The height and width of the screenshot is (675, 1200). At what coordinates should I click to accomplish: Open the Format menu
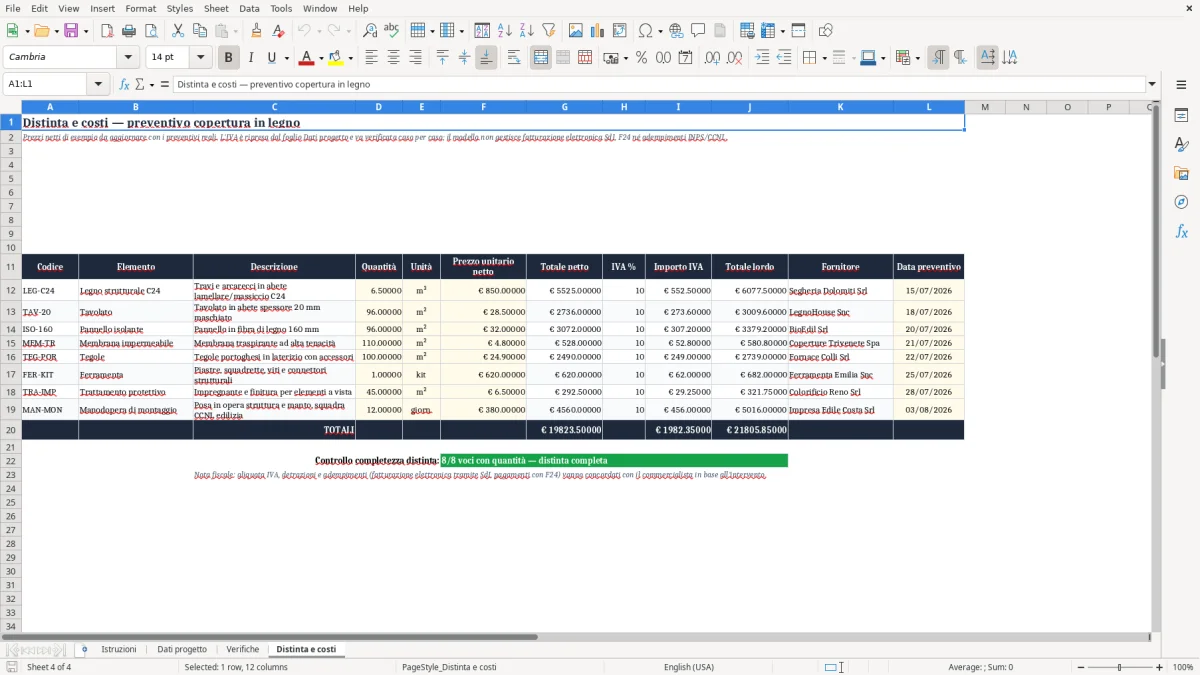pyautogui.click(x=140, y=8)
